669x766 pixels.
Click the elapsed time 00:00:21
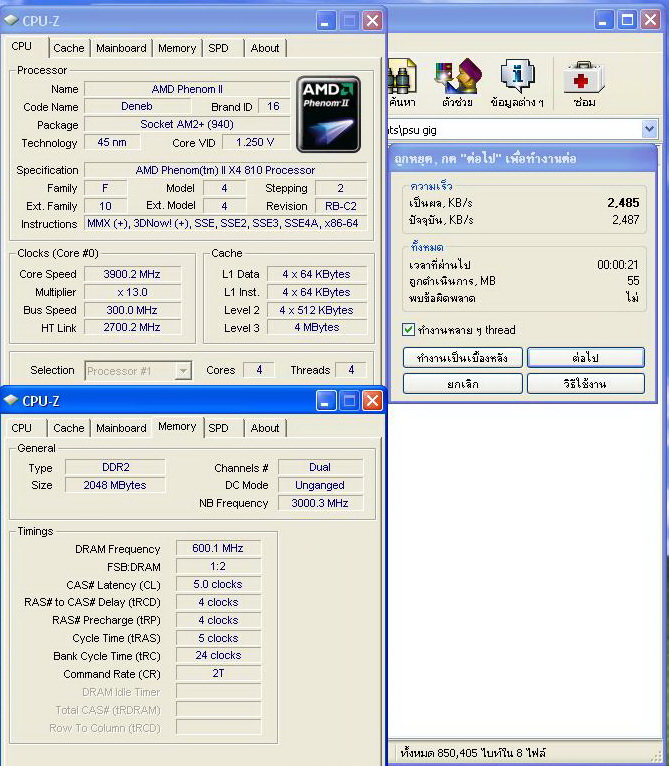click(618, 265)
